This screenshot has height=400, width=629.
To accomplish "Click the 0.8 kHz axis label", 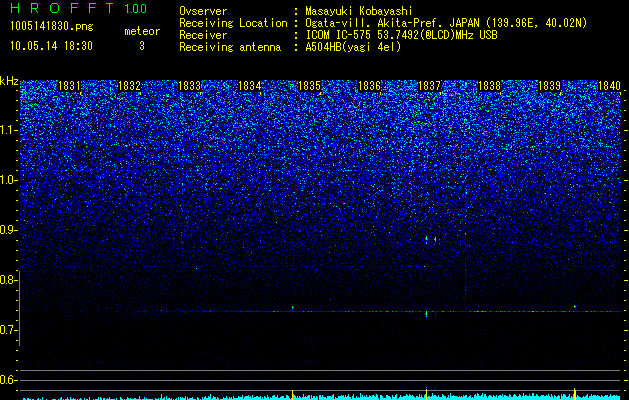I will click(x=8, y=280).
